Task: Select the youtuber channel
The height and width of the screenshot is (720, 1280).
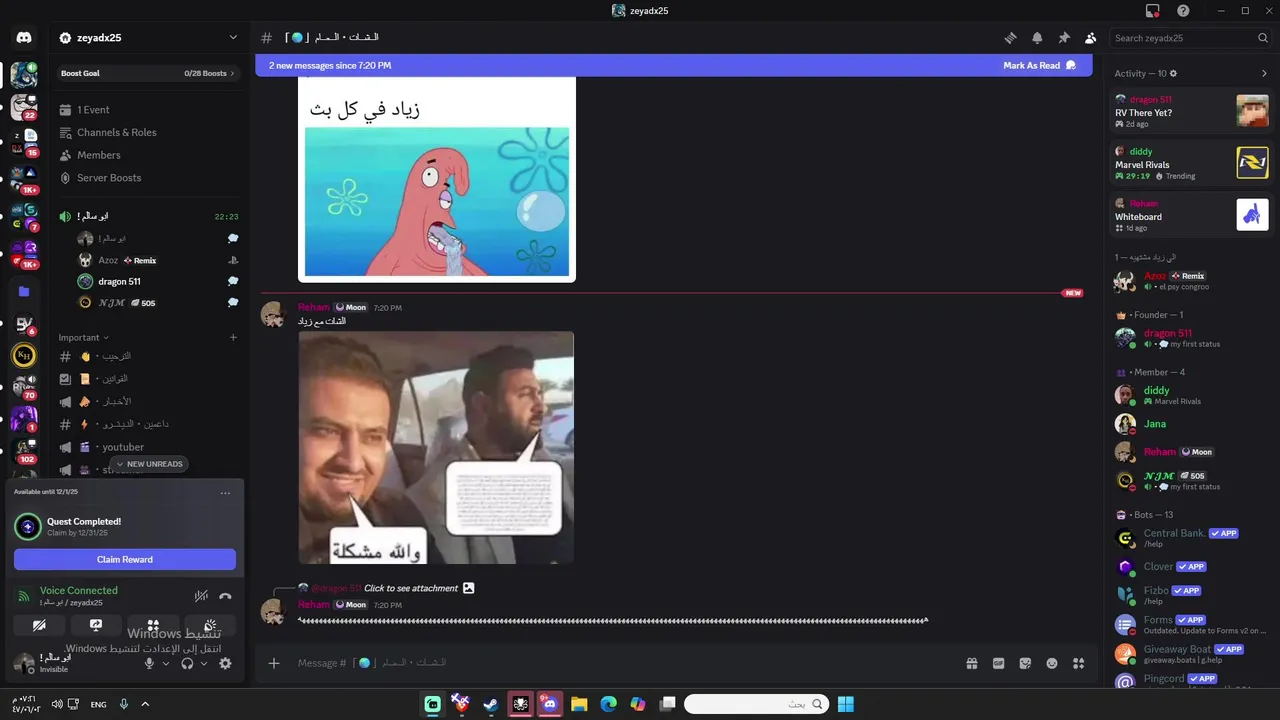Action: click(148, 447)
